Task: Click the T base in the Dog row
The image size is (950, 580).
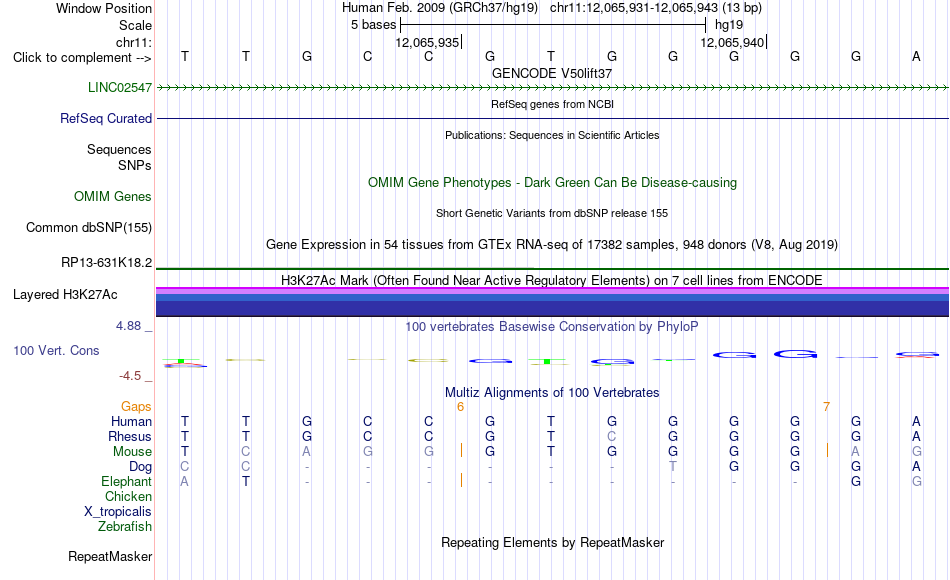Action: 673,467
